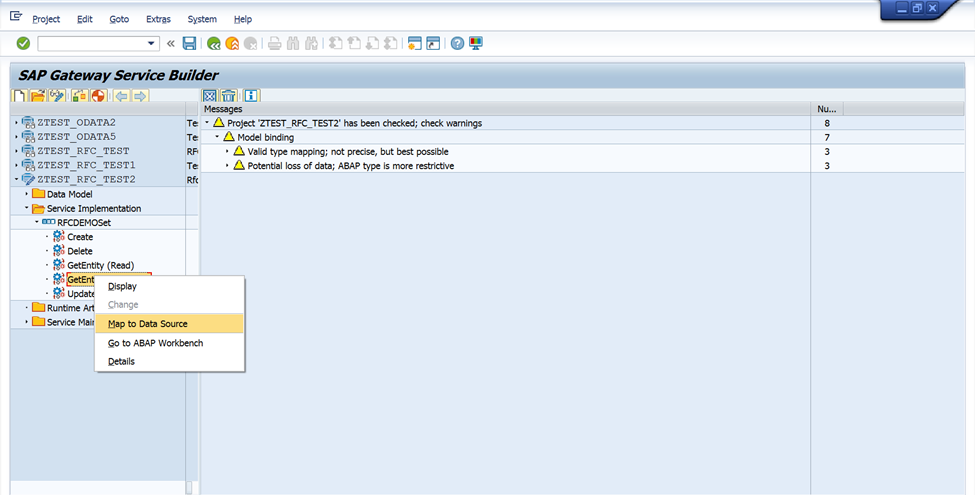Open the System menu
The image size is (975, 495).
[x=202, y=19]
